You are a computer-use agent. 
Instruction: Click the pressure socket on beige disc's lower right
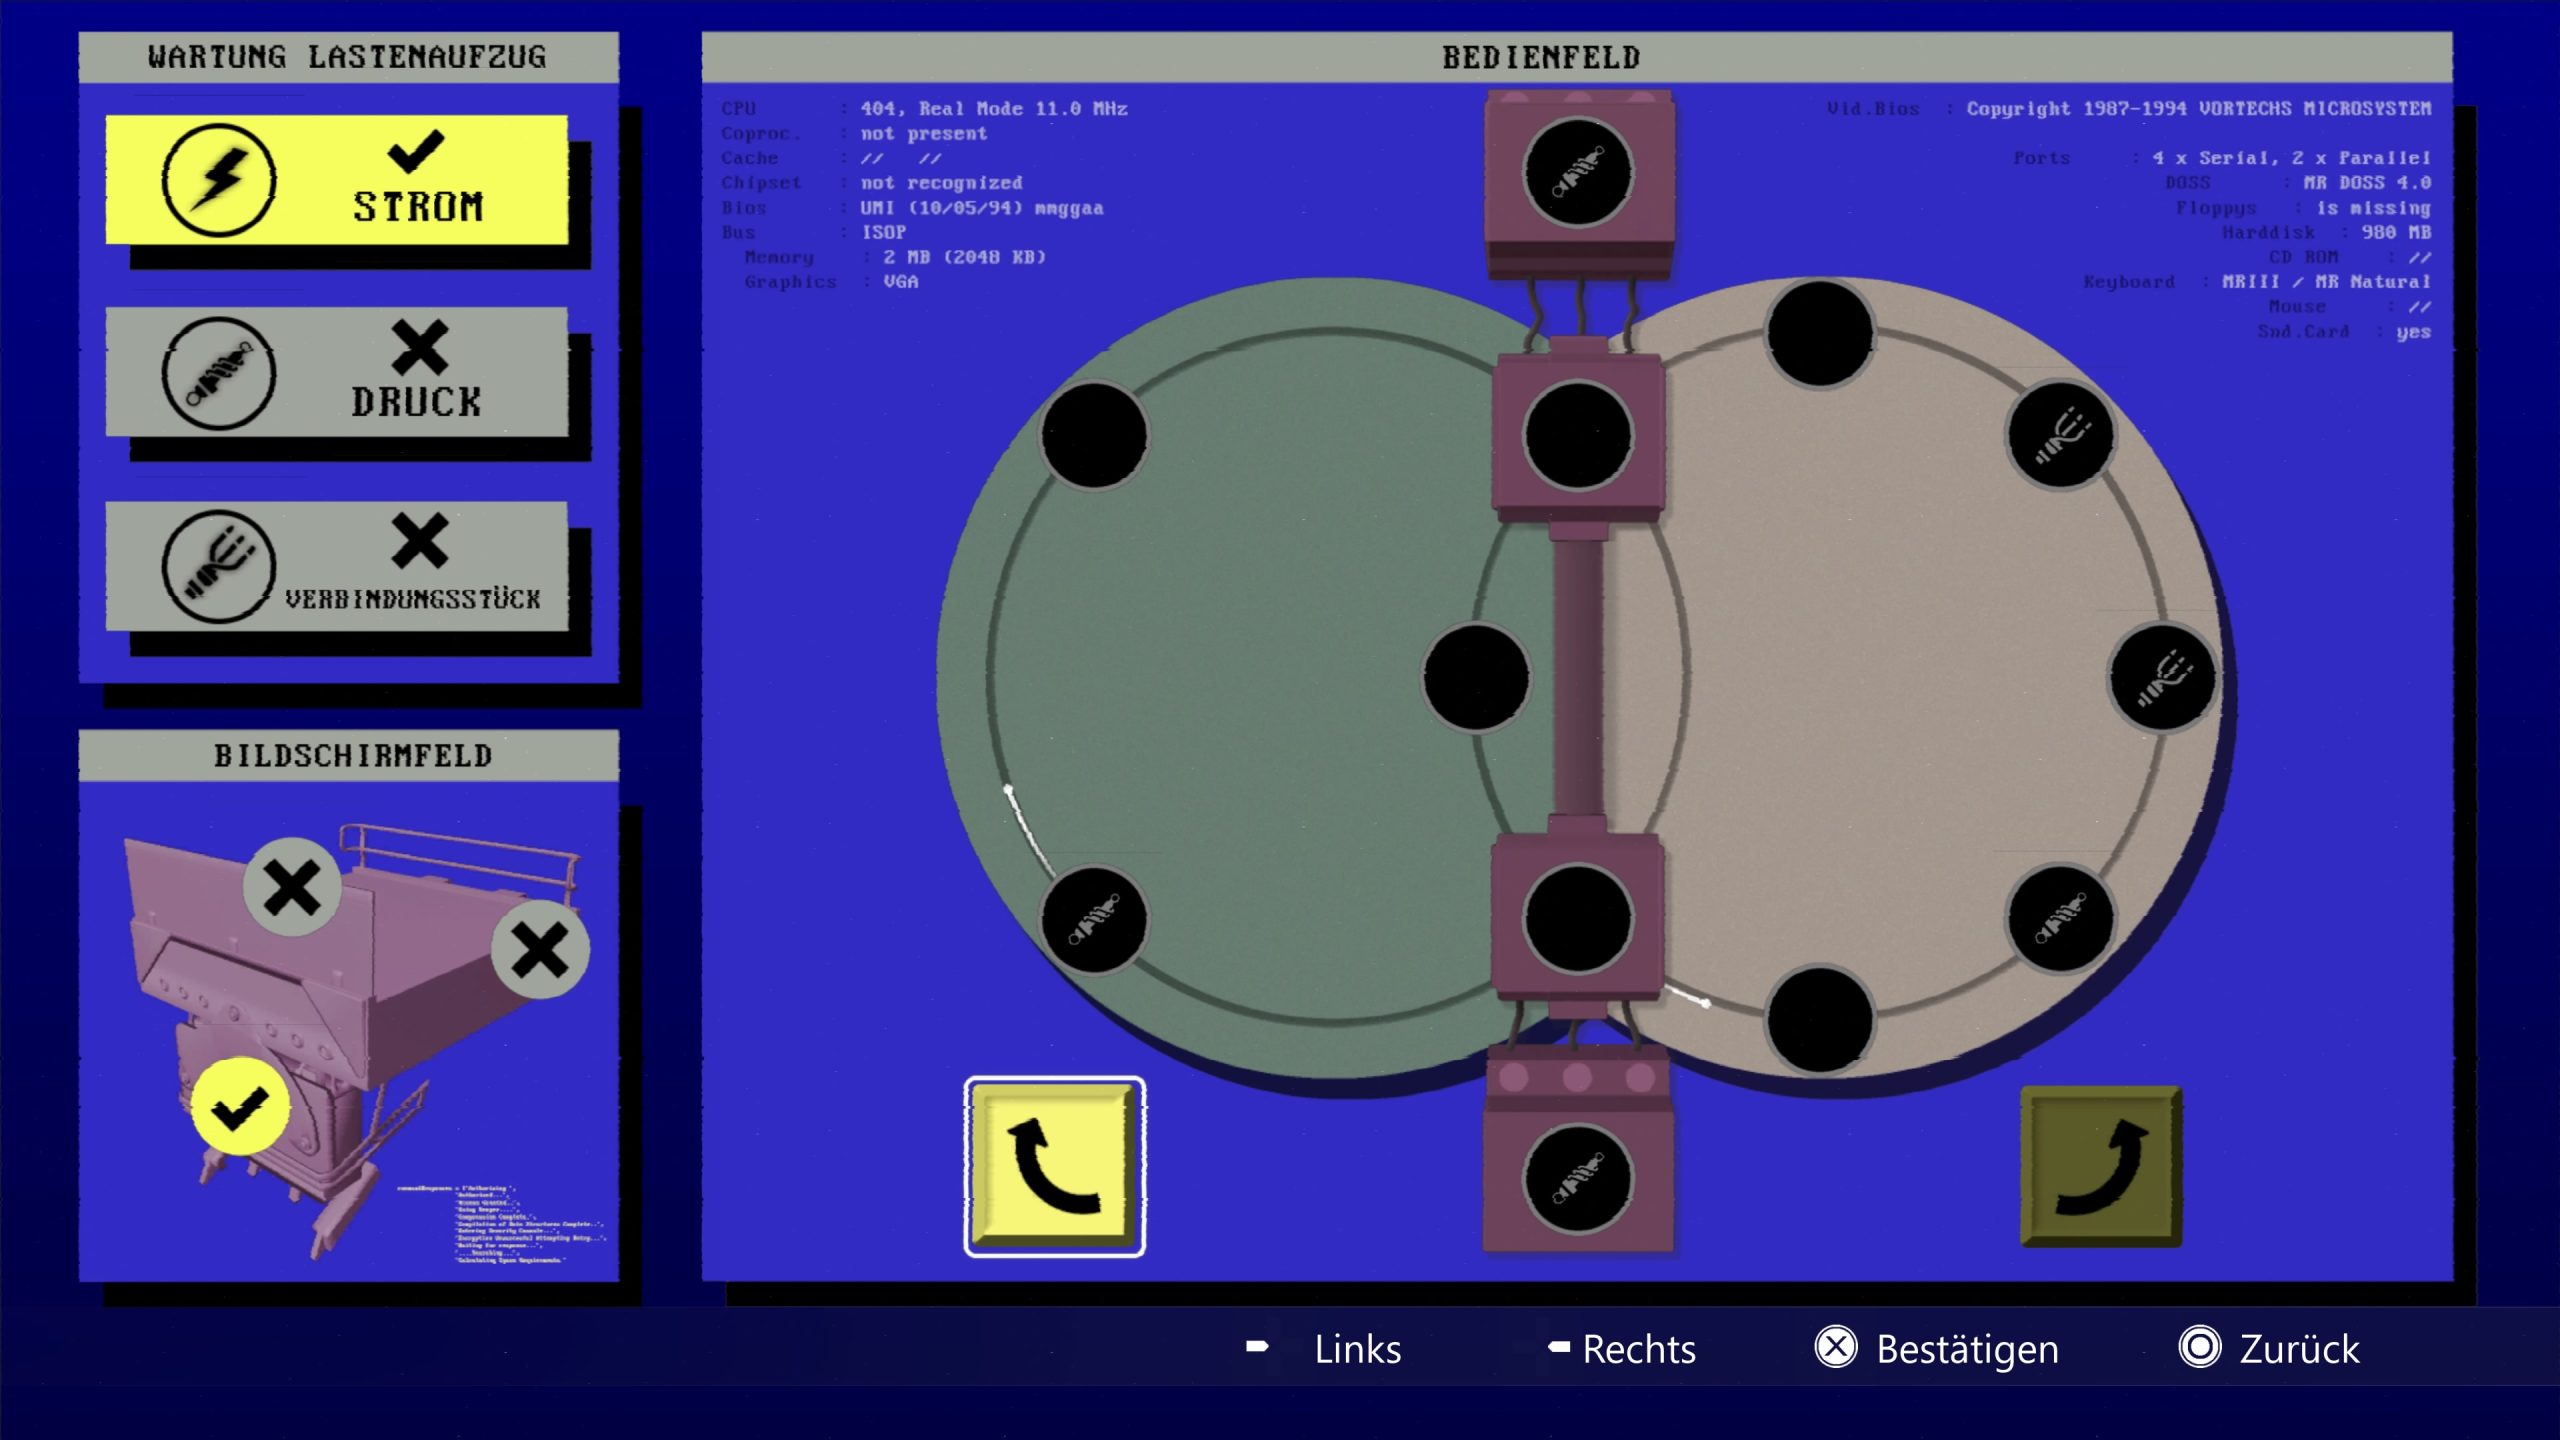(2061, 919)
